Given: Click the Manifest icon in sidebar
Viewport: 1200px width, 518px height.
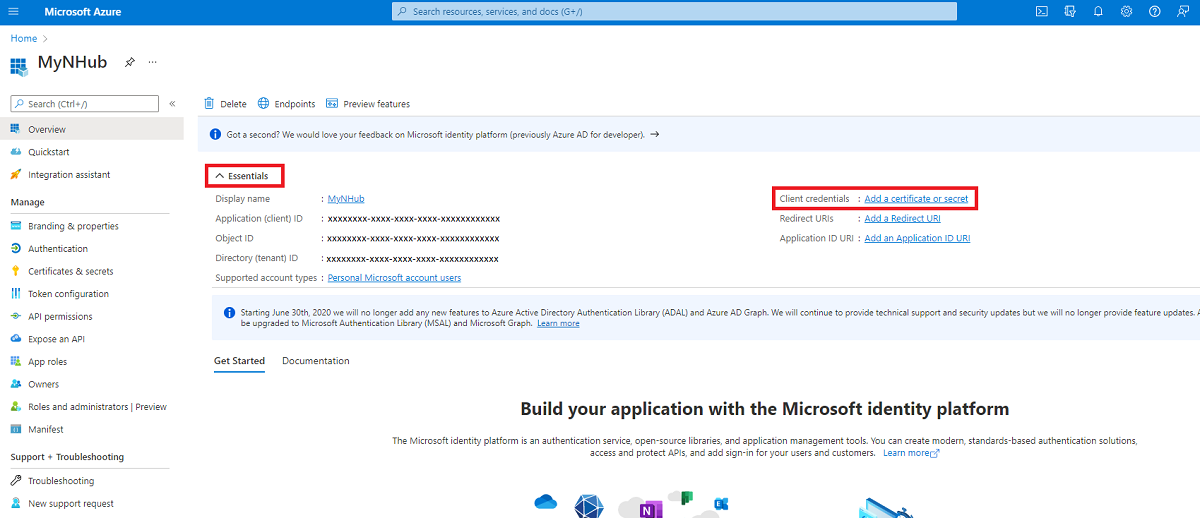Looking at the screenshot, I should [16, 429].
